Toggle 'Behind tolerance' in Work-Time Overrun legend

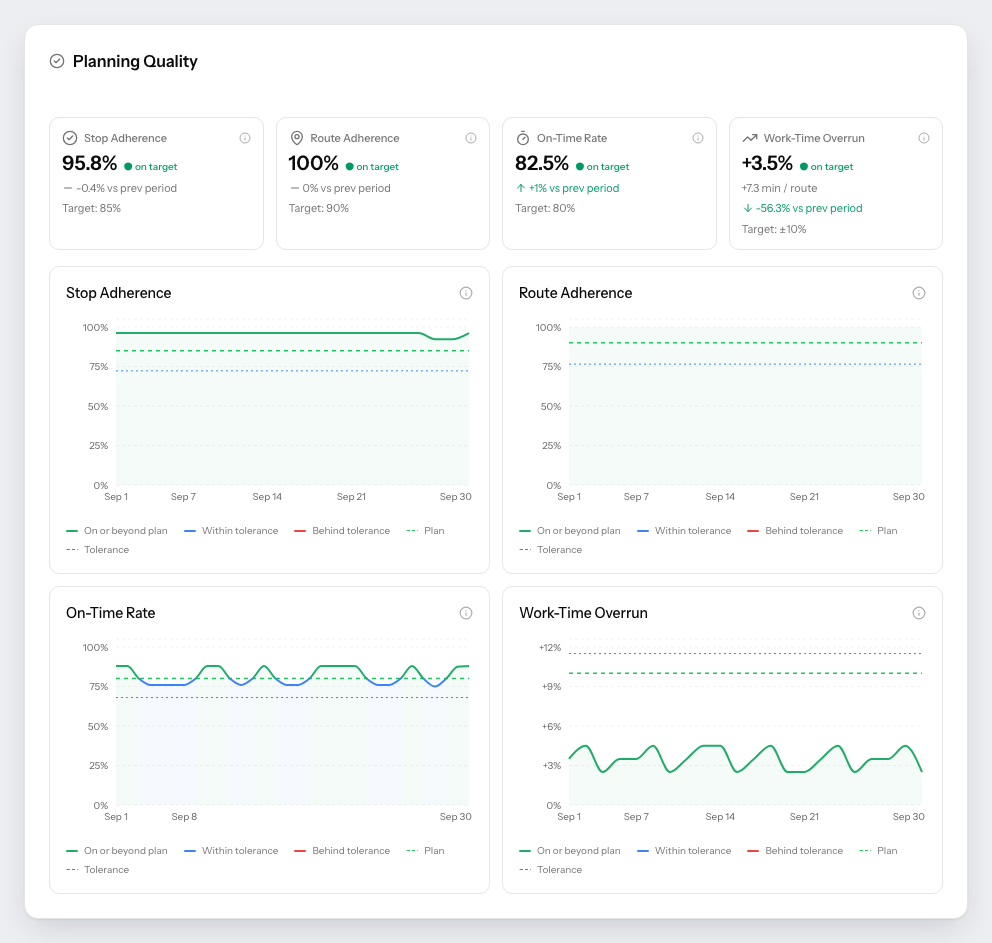click(x=795, y=851)
